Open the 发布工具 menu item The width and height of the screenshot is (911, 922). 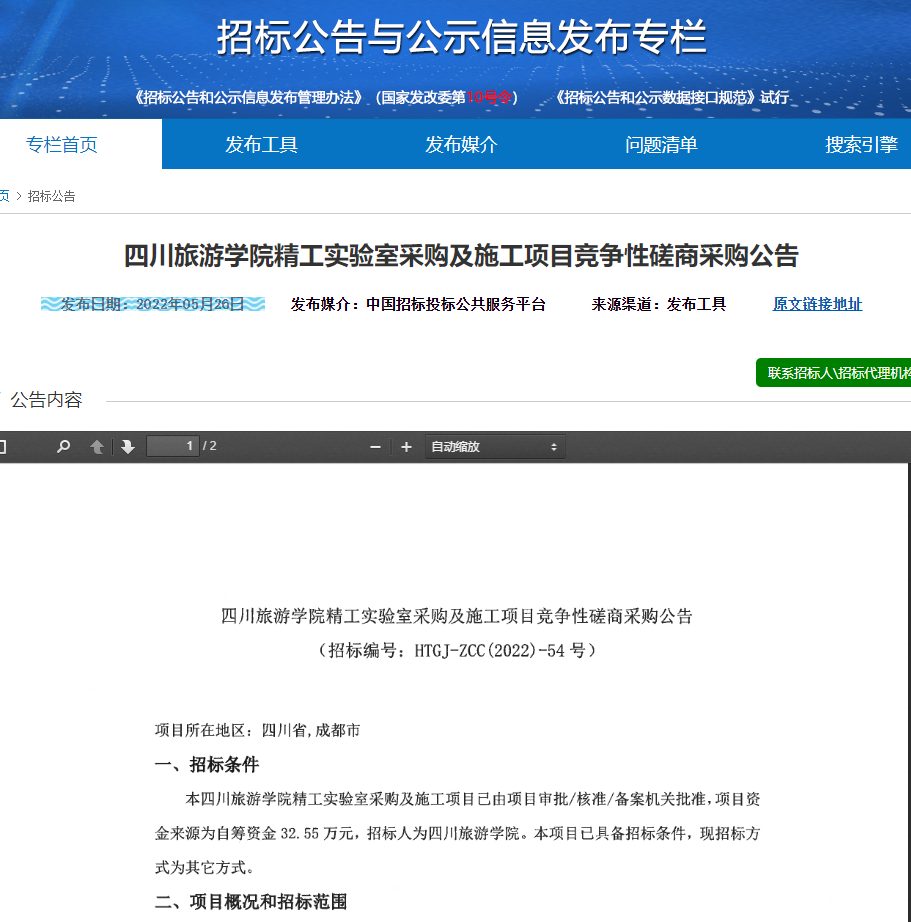pyautogui.click(x=262, y=144)
